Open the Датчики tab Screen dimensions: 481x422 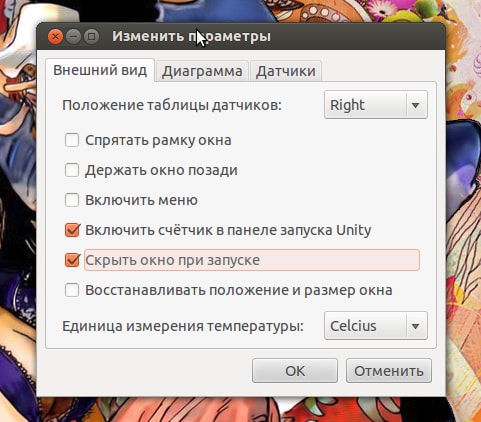click(286, 71)
